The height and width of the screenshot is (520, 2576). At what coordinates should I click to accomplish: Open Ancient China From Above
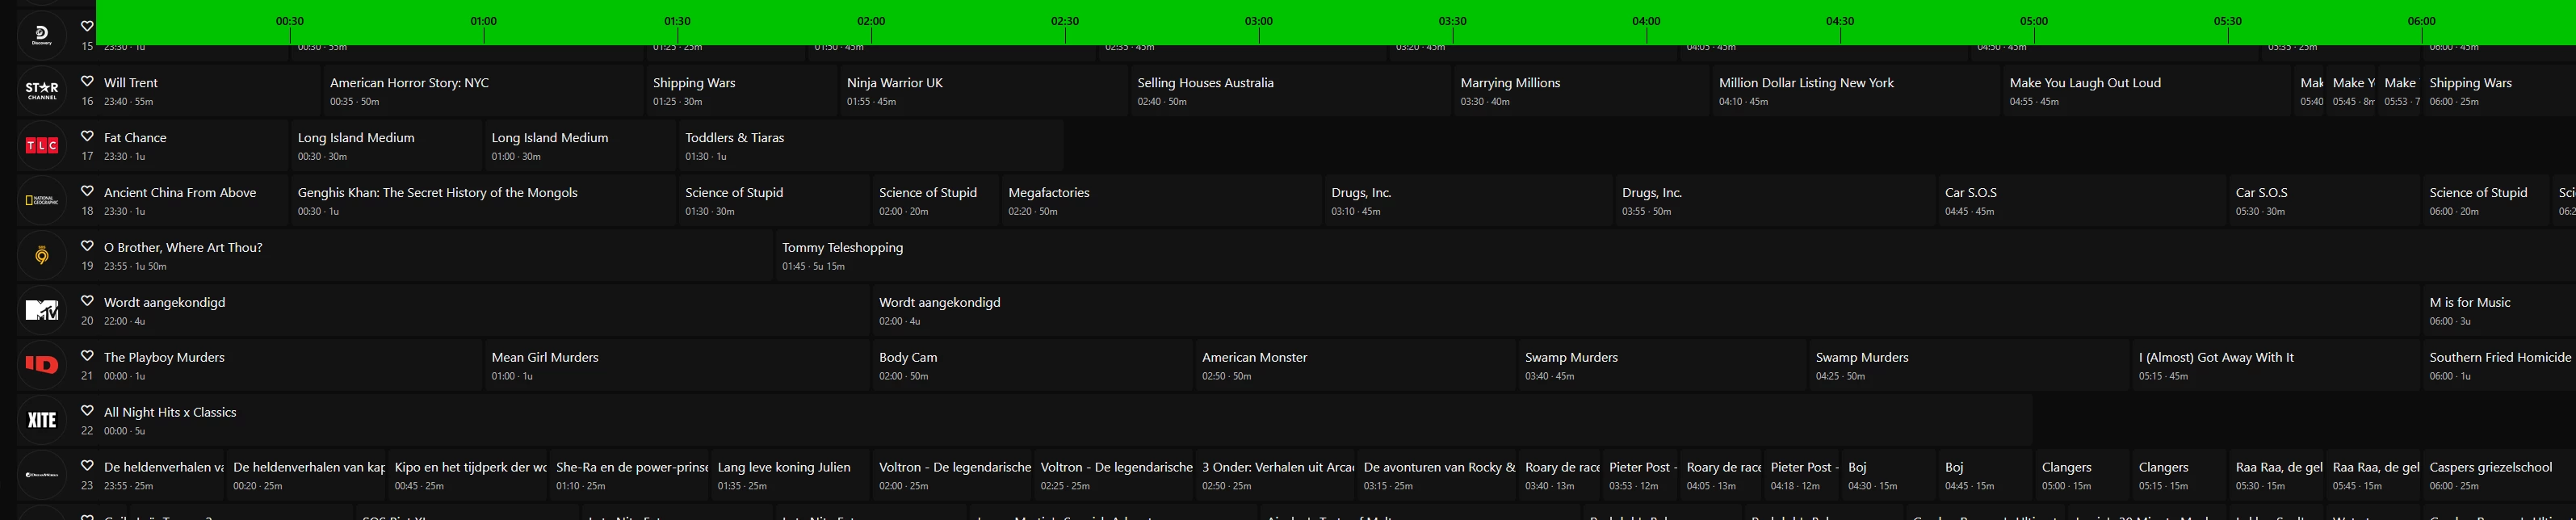pos(192,201)
